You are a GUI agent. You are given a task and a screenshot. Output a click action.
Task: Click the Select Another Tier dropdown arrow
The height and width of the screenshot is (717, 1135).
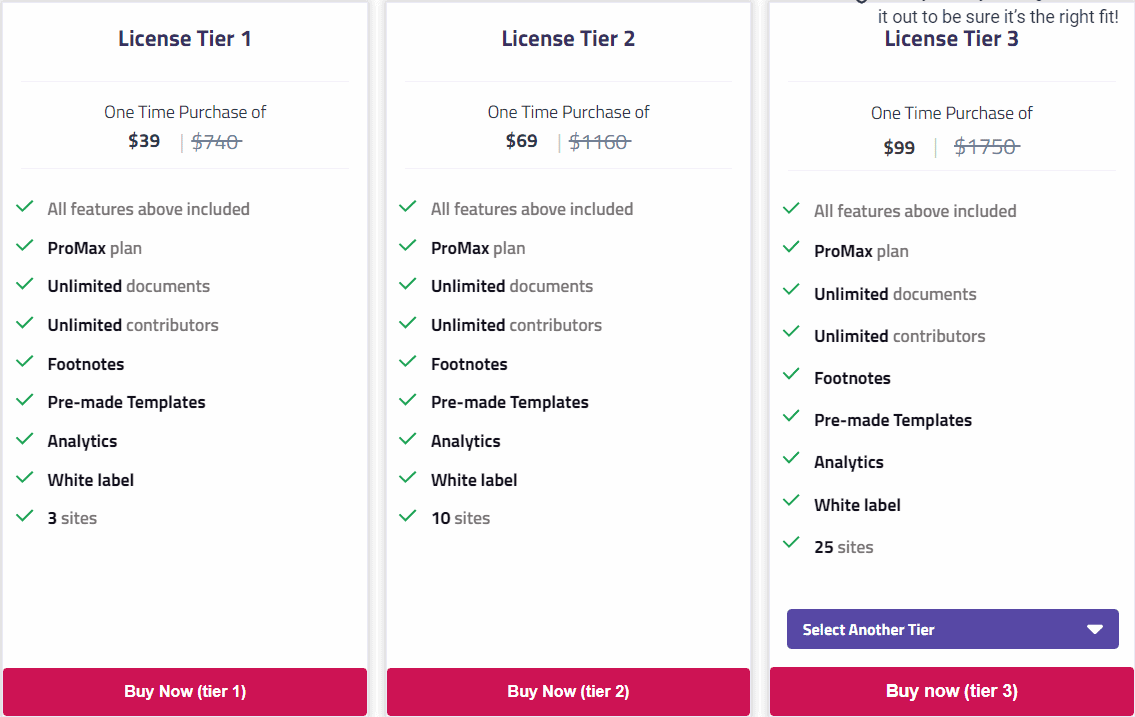tap(1095, 629)
